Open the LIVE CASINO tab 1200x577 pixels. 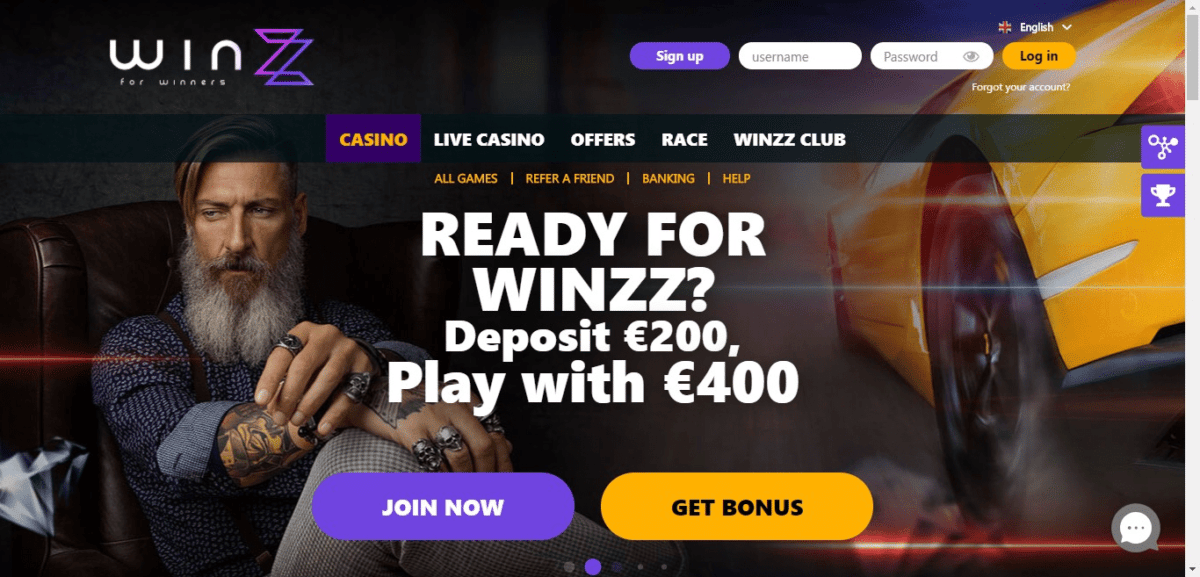(x=489, y=140)
